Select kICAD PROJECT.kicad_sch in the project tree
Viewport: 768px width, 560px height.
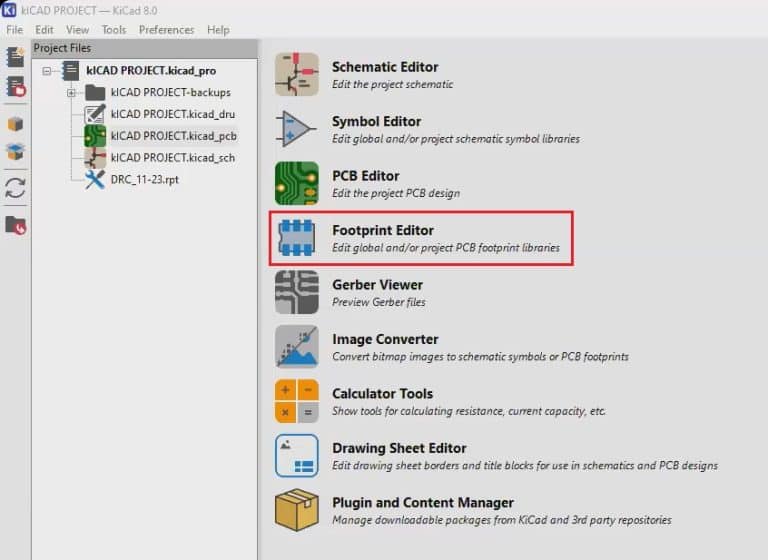click(x=173, y=157)
